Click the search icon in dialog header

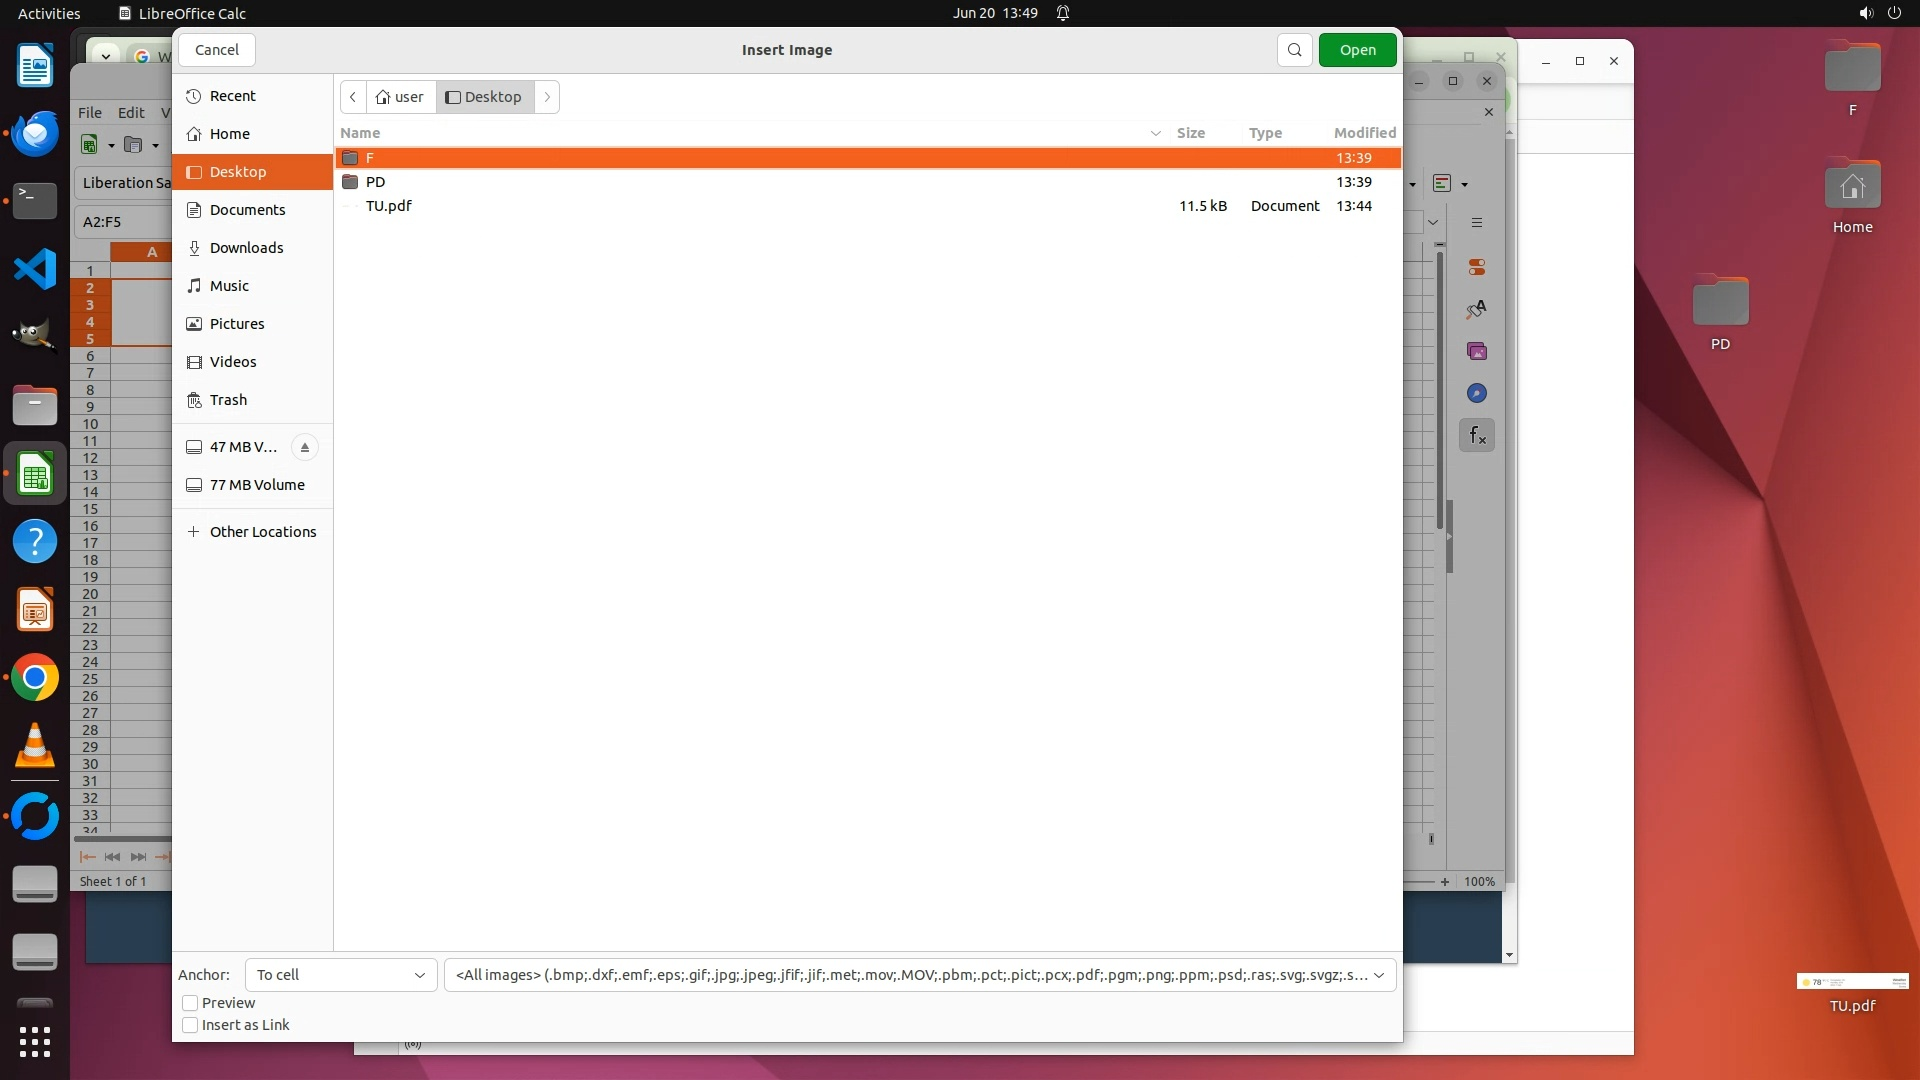tap(1294, 50)
